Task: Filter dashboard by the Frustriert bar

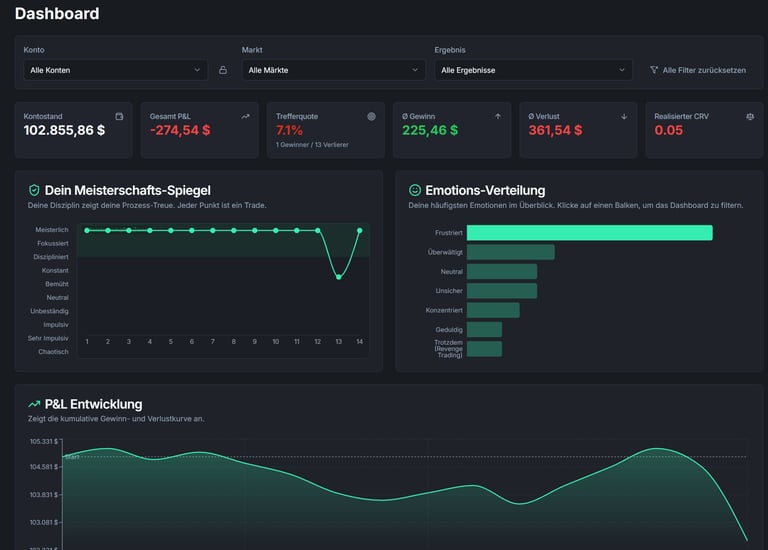Action: tap(590, 233)
